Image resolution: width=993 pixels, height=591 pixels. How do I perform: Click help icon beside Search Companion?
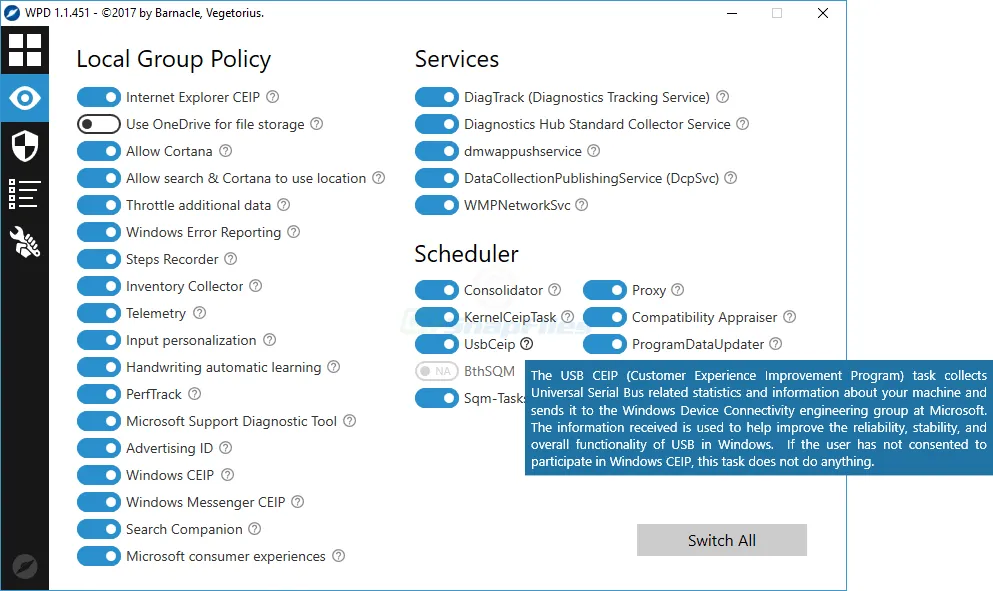coord(255,529)
